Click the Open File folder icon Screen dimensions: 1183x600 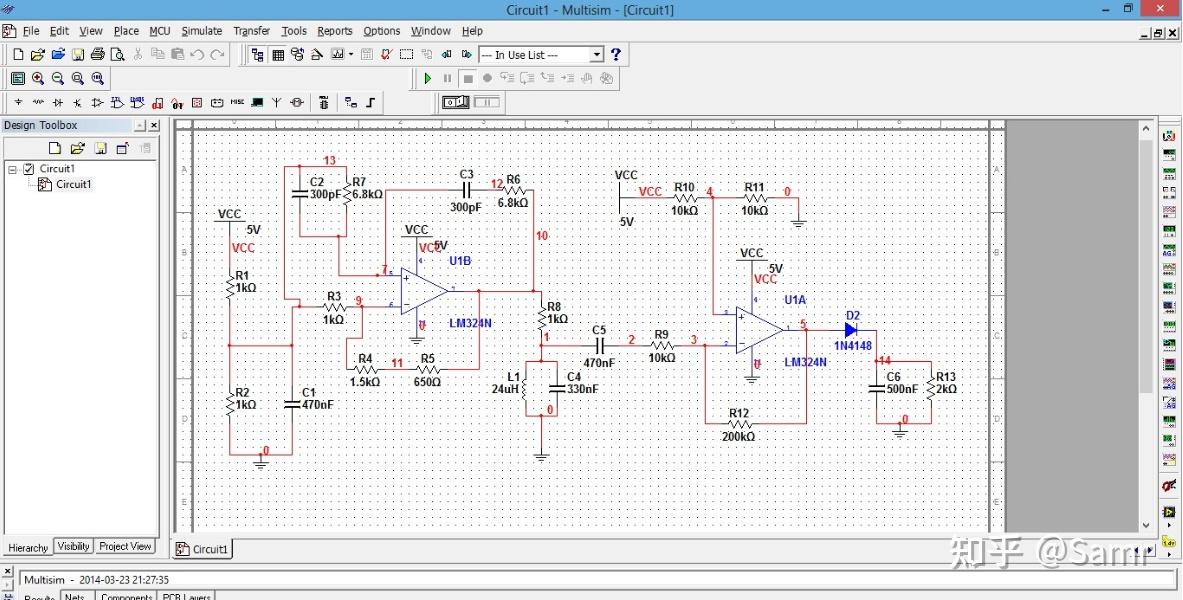point(38,55)
